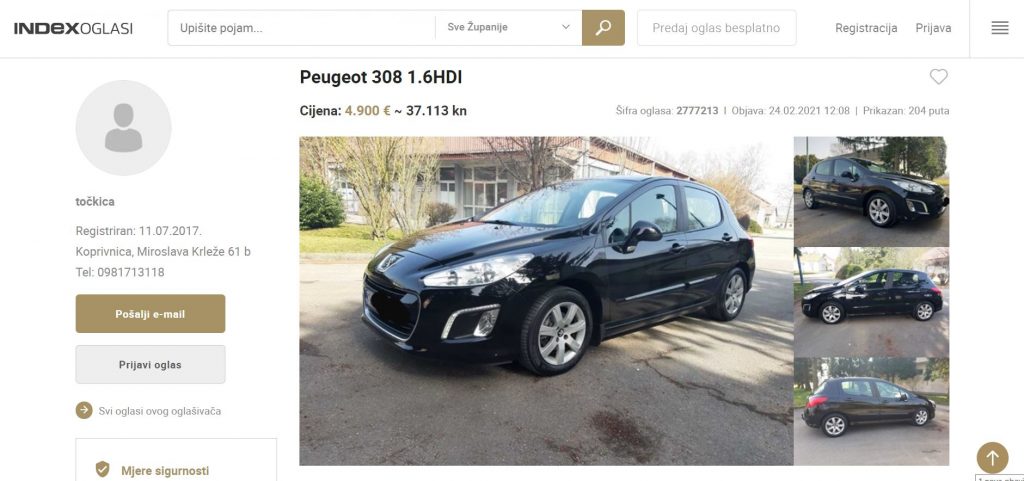Open the hamburger menu icon

tap(1000, 27)
